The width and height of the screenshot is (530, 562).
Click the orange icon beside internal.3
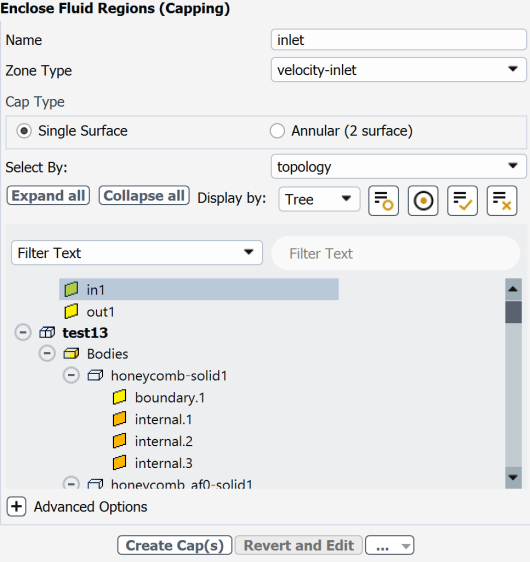(119, 462)
